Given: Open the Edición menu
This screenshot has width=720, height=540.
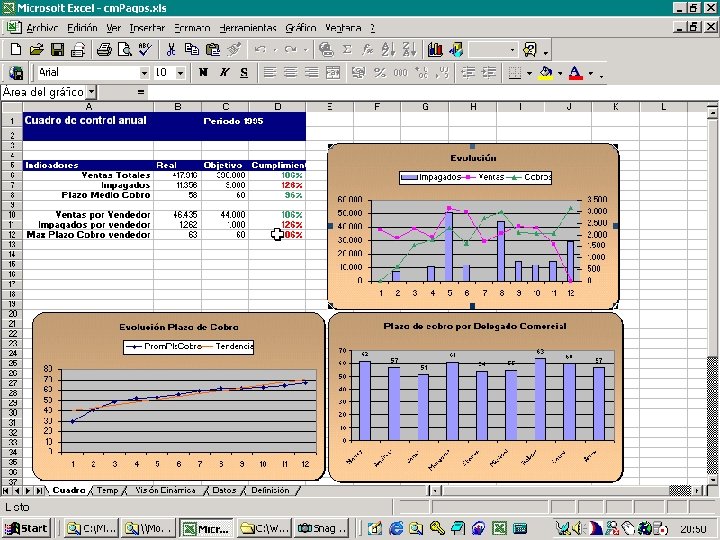Looking at the screenshot, I should (x=82, y=28).
